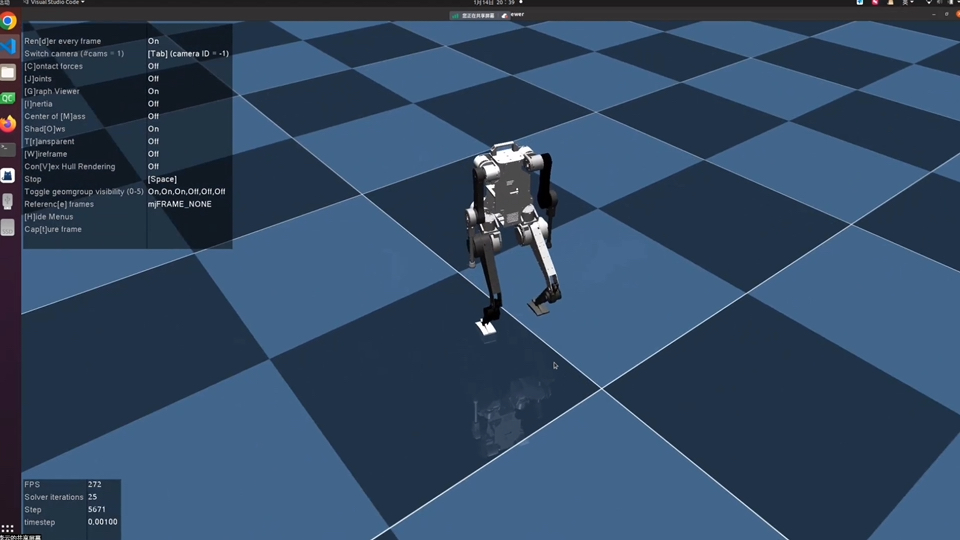Viewport: 960px width, 540px height.
Task: Click the 'Stop' menu label
Action: pos(33,179)
